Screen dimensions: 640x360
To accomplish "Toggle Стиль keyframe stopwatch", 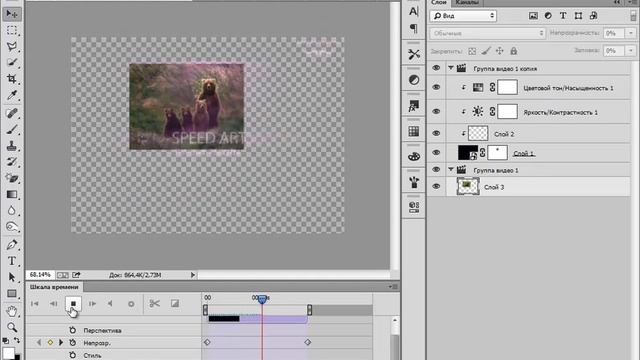I will pyautogui.click(x=73, y=355).
